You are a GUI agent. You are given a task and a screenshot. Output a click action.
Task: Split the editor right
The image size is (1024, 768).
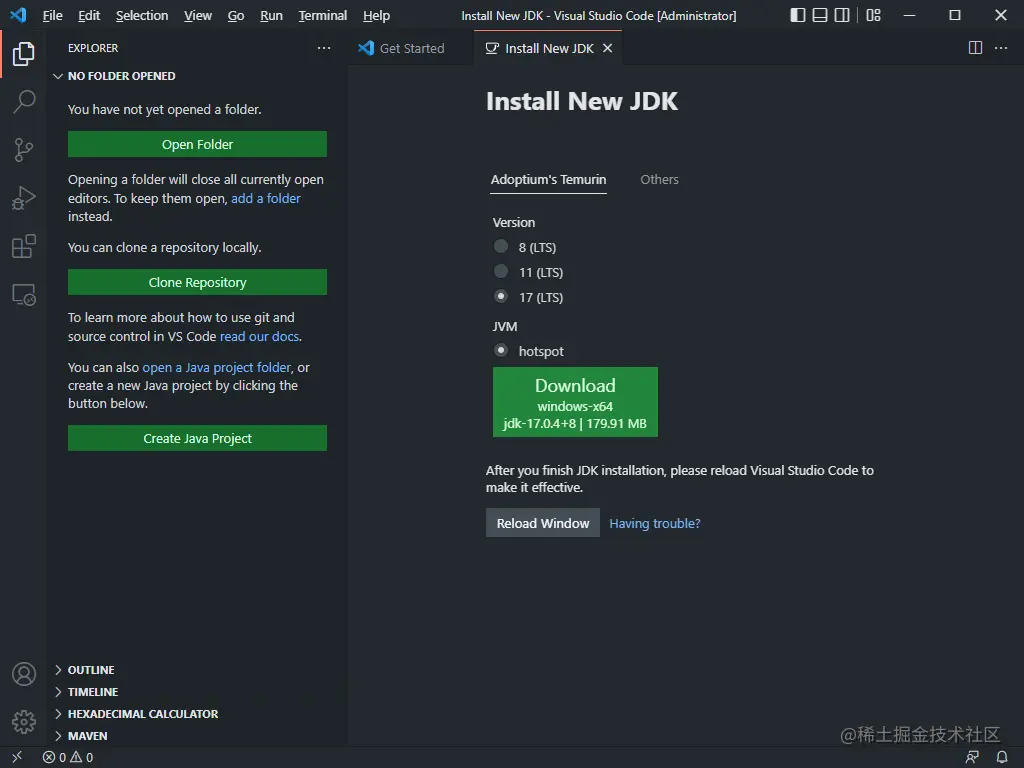(x=975, y=48)
